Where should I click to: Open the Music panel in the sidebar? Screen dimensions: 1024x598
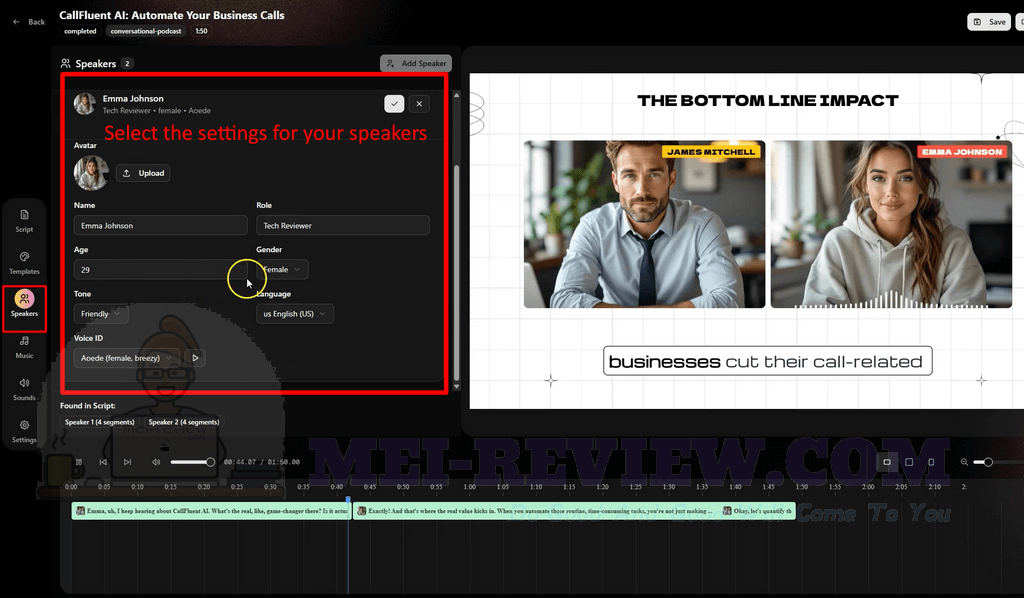24,346
